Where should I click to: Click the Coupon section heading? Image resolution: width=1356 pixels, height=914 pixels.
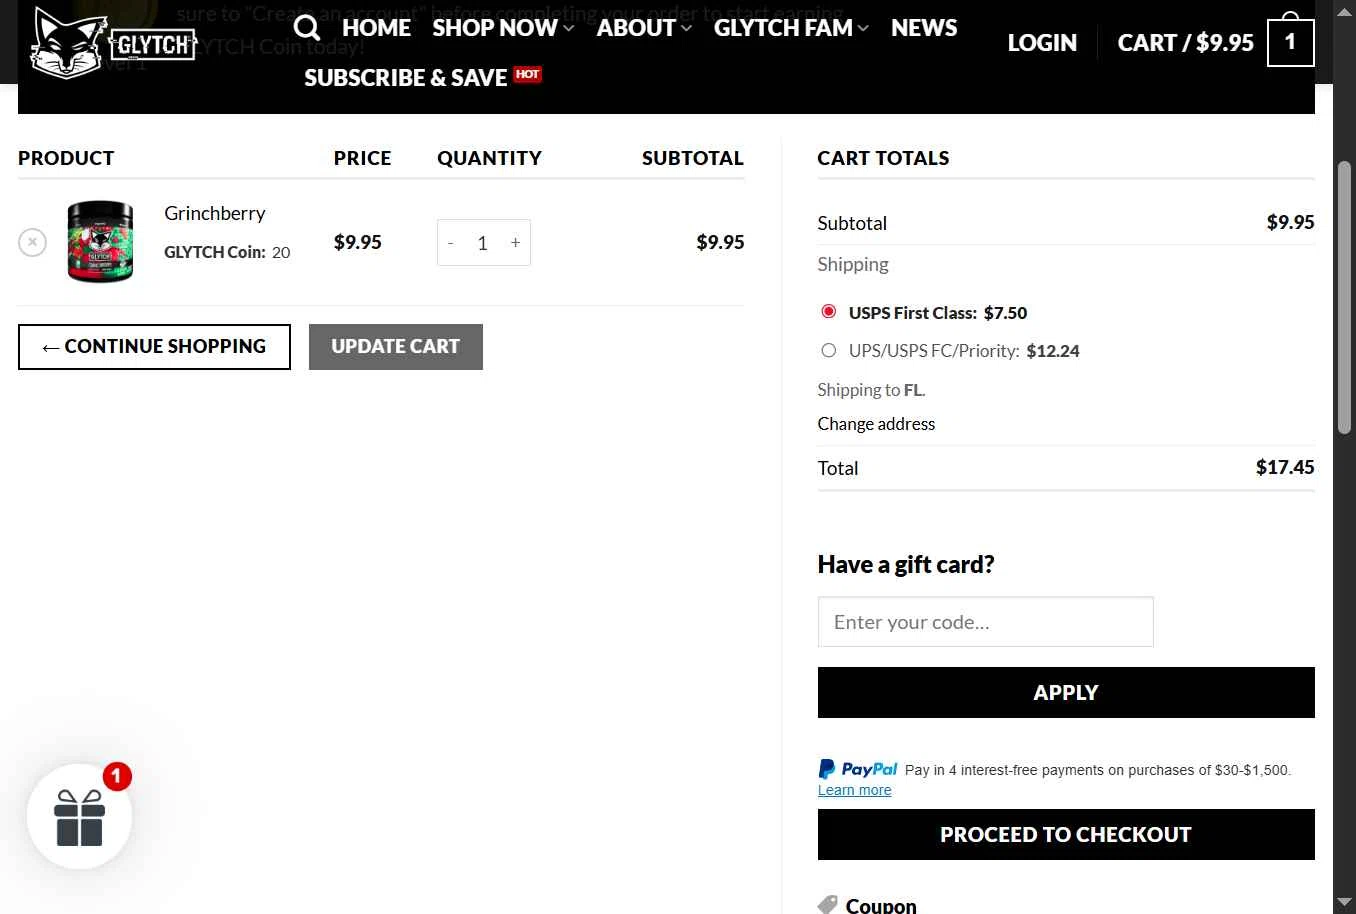click(881, 905)
